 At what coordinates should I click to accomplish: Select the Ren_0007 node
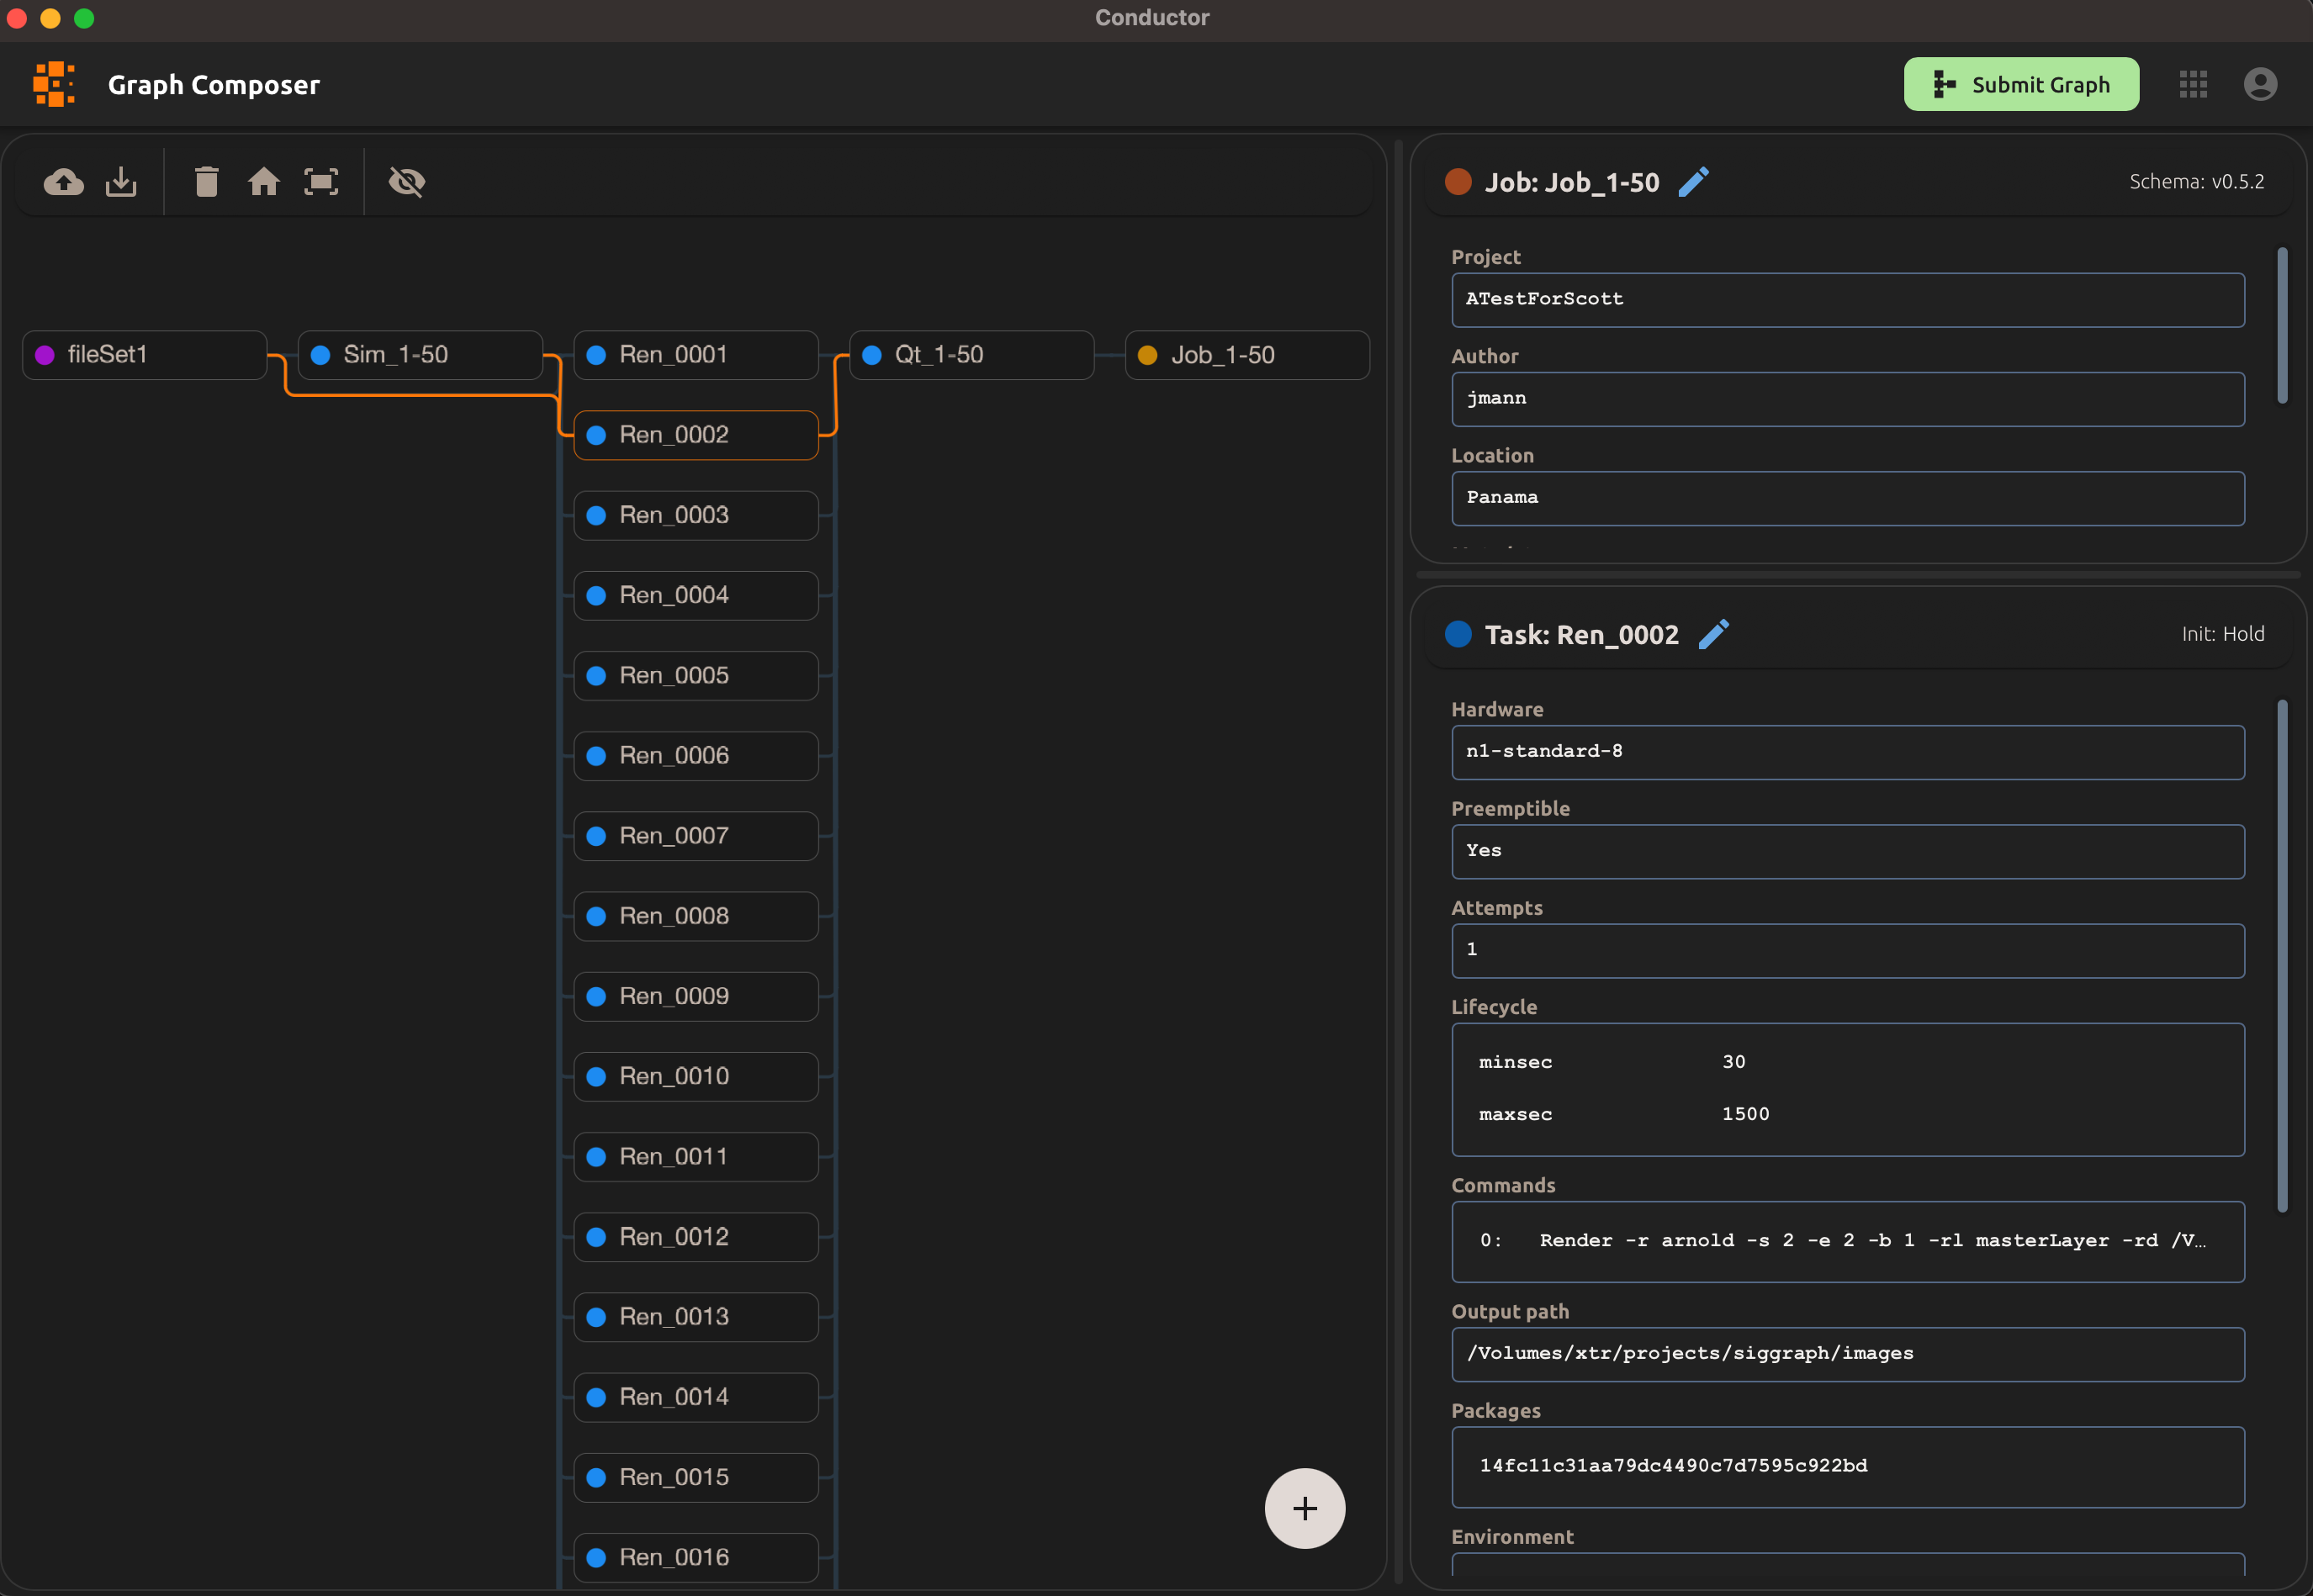tap(696, 836)
